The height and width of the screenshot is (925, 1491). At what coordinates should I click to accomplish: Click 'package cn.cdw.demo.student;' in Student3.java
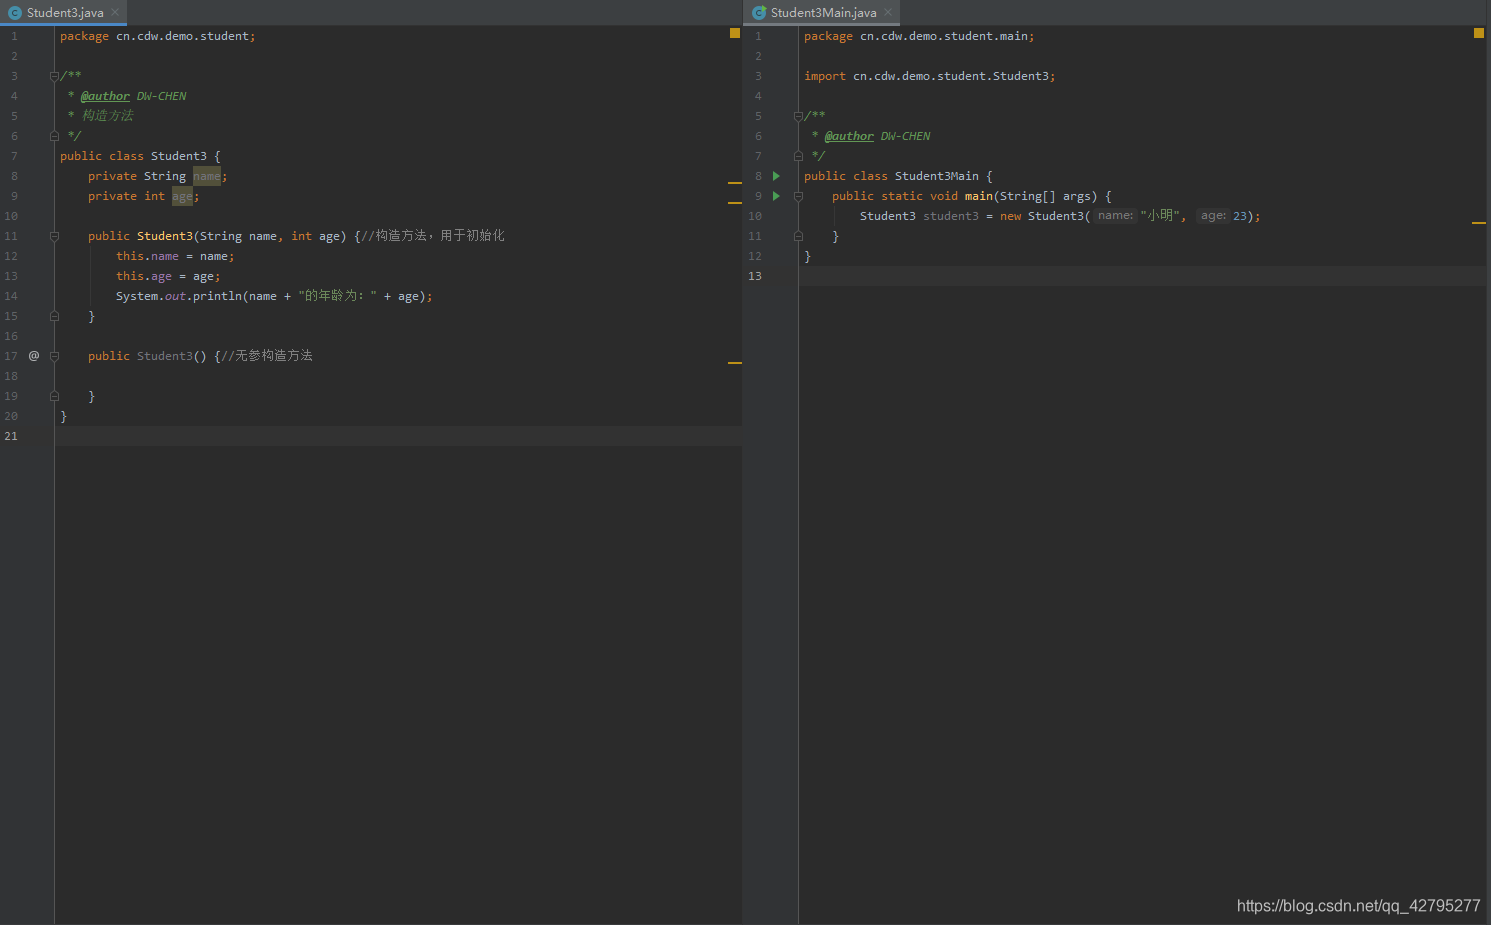tap(158, 36)
